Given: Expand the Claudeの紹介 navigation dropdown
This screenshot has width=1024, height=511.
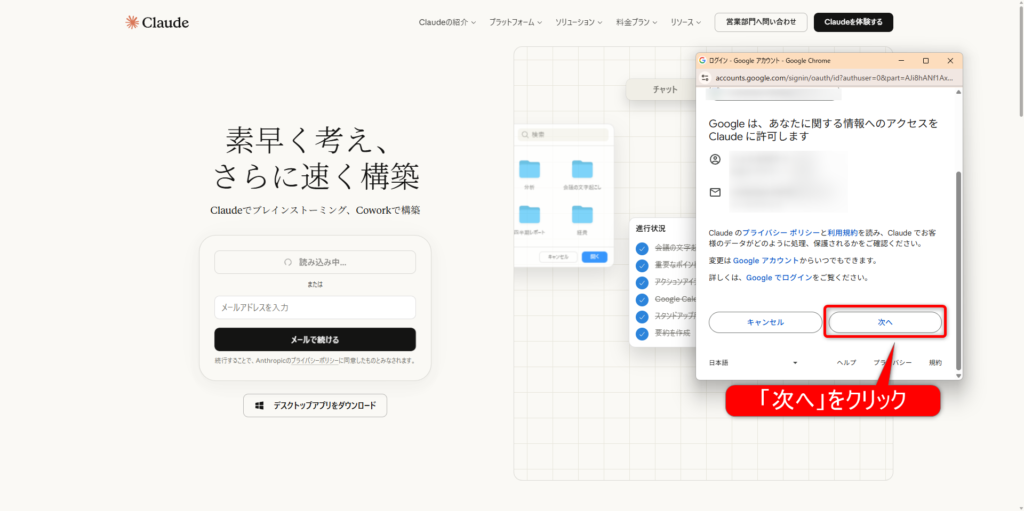Looking at the screenshot, I should [x=446, y=22].
